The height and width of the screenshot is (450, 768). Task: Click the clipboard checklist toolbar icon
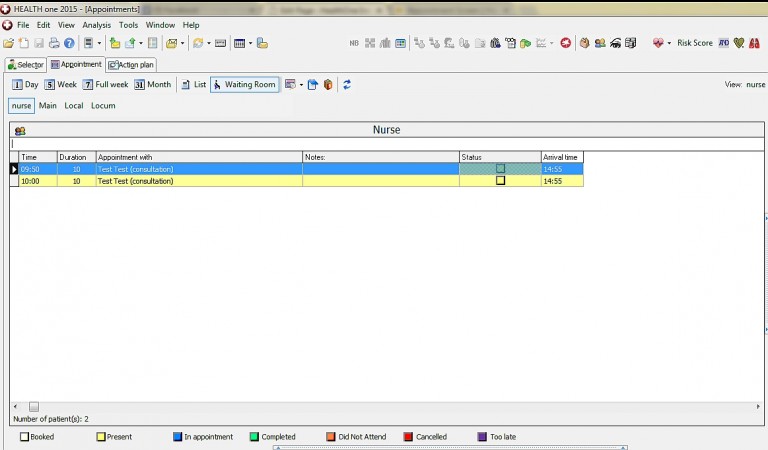510,43
